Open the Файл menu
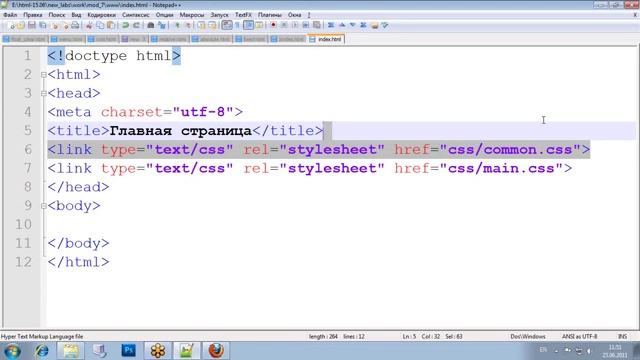The image size is (640, 360). (x=10, y=15)
